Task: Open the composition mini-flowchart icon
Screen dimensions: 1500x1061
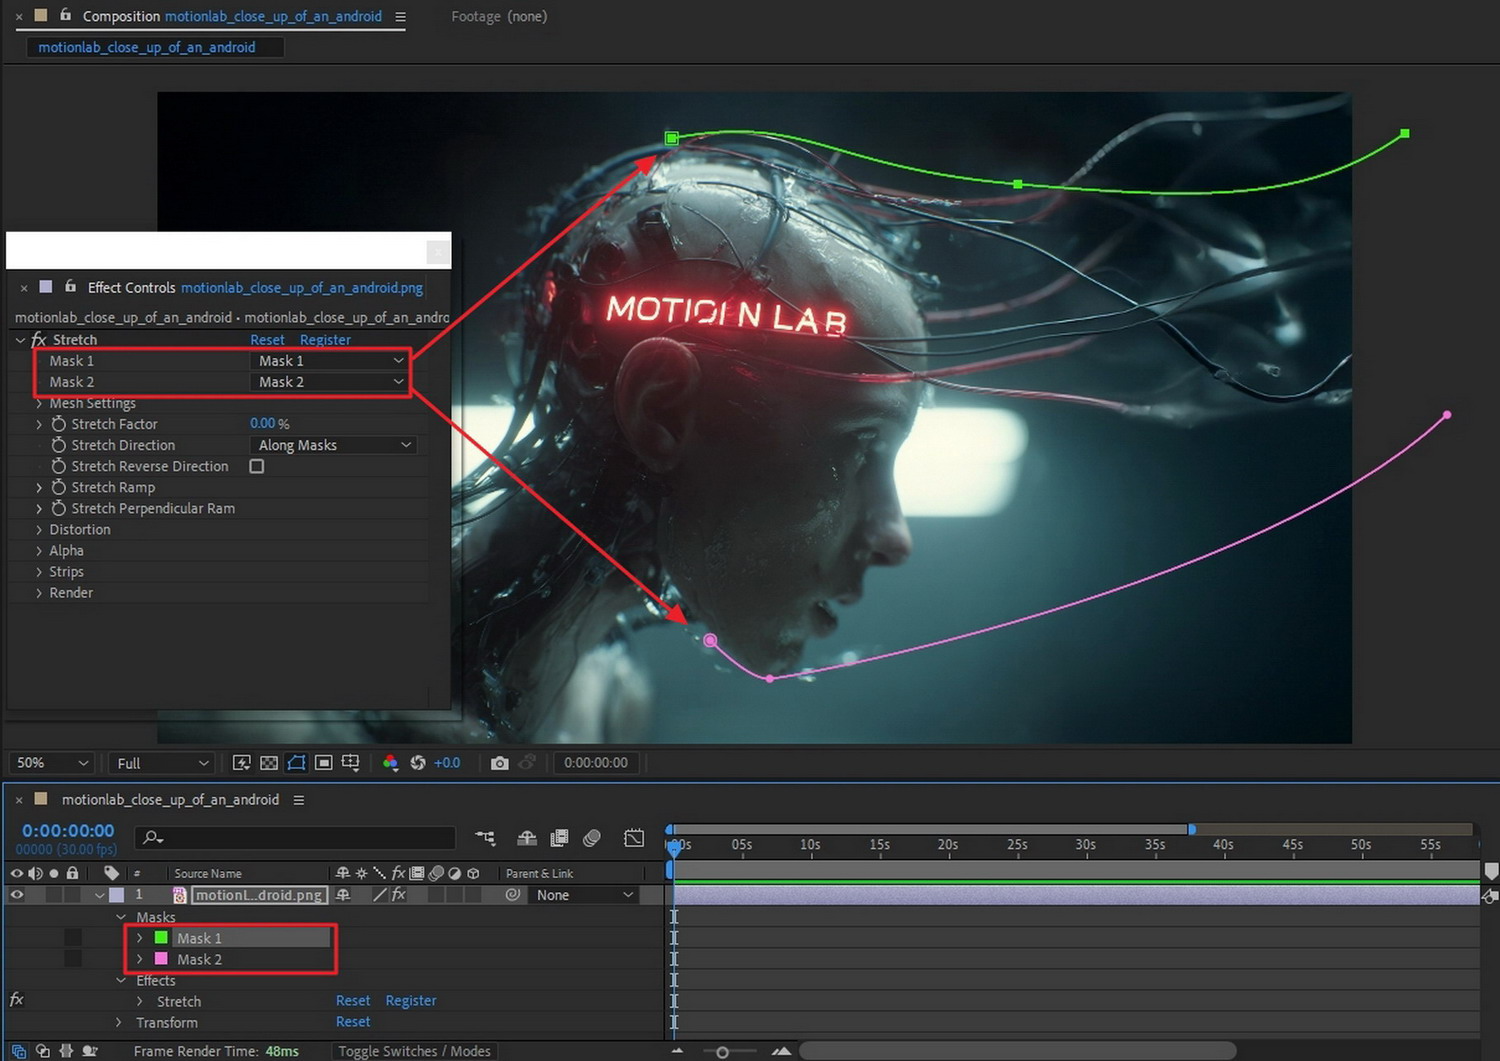Action: point(485,838)
